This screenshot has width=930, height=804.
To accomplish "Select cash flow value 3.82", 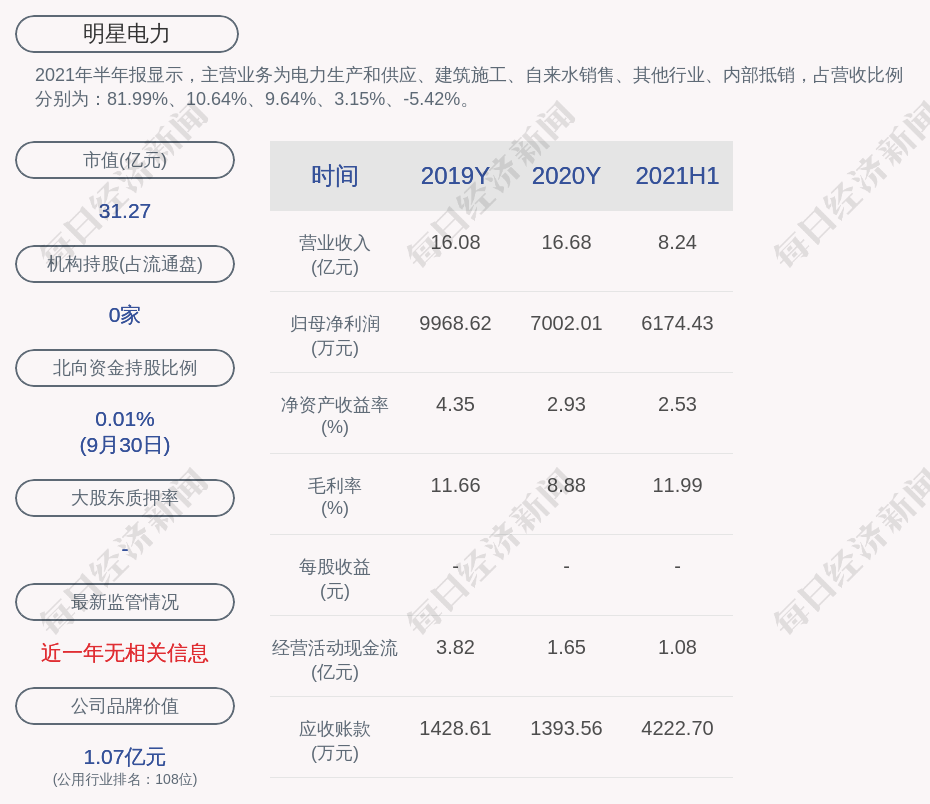I will pos(455,647).
